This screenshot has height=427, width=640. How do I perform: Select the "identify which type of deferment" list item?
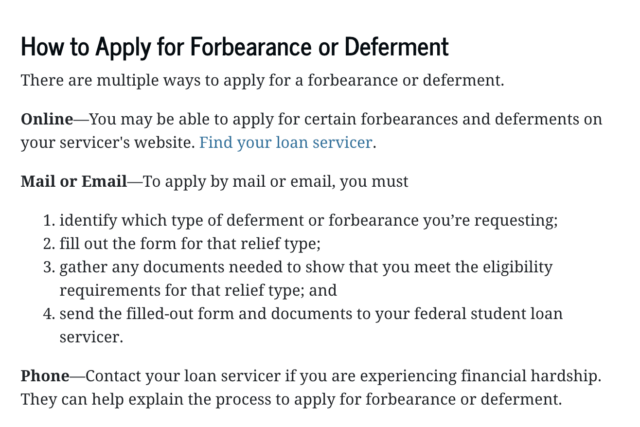coord(308,220)
